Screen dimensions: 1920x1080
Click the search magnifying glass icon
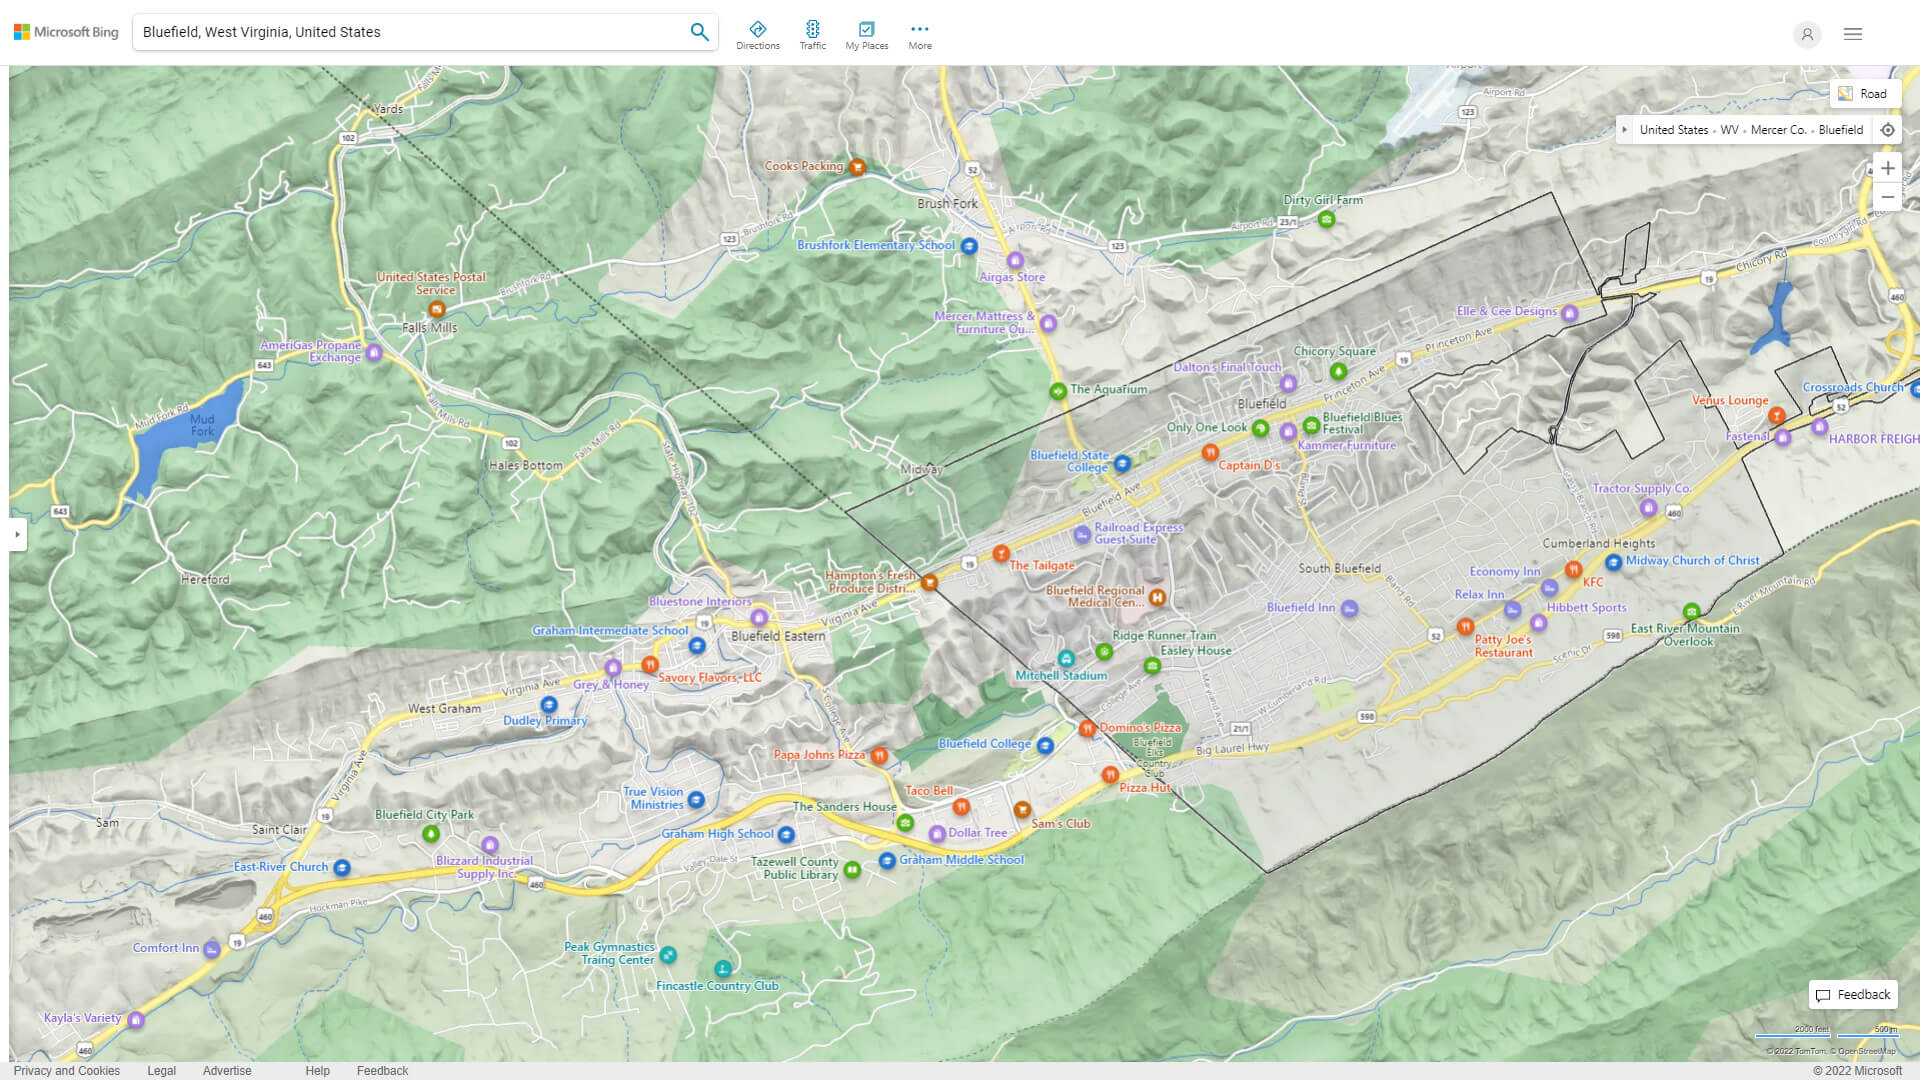coord(699,31)
